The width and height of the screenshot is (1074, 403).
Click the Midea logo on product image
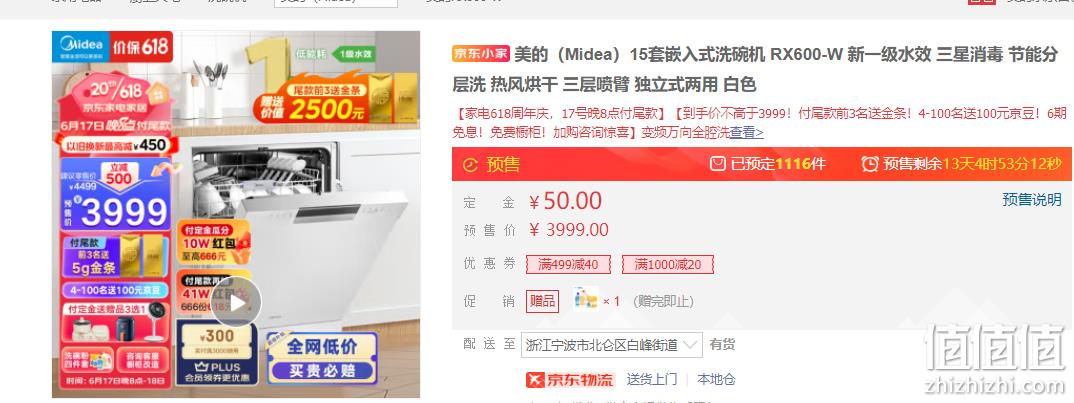(80, 46)
